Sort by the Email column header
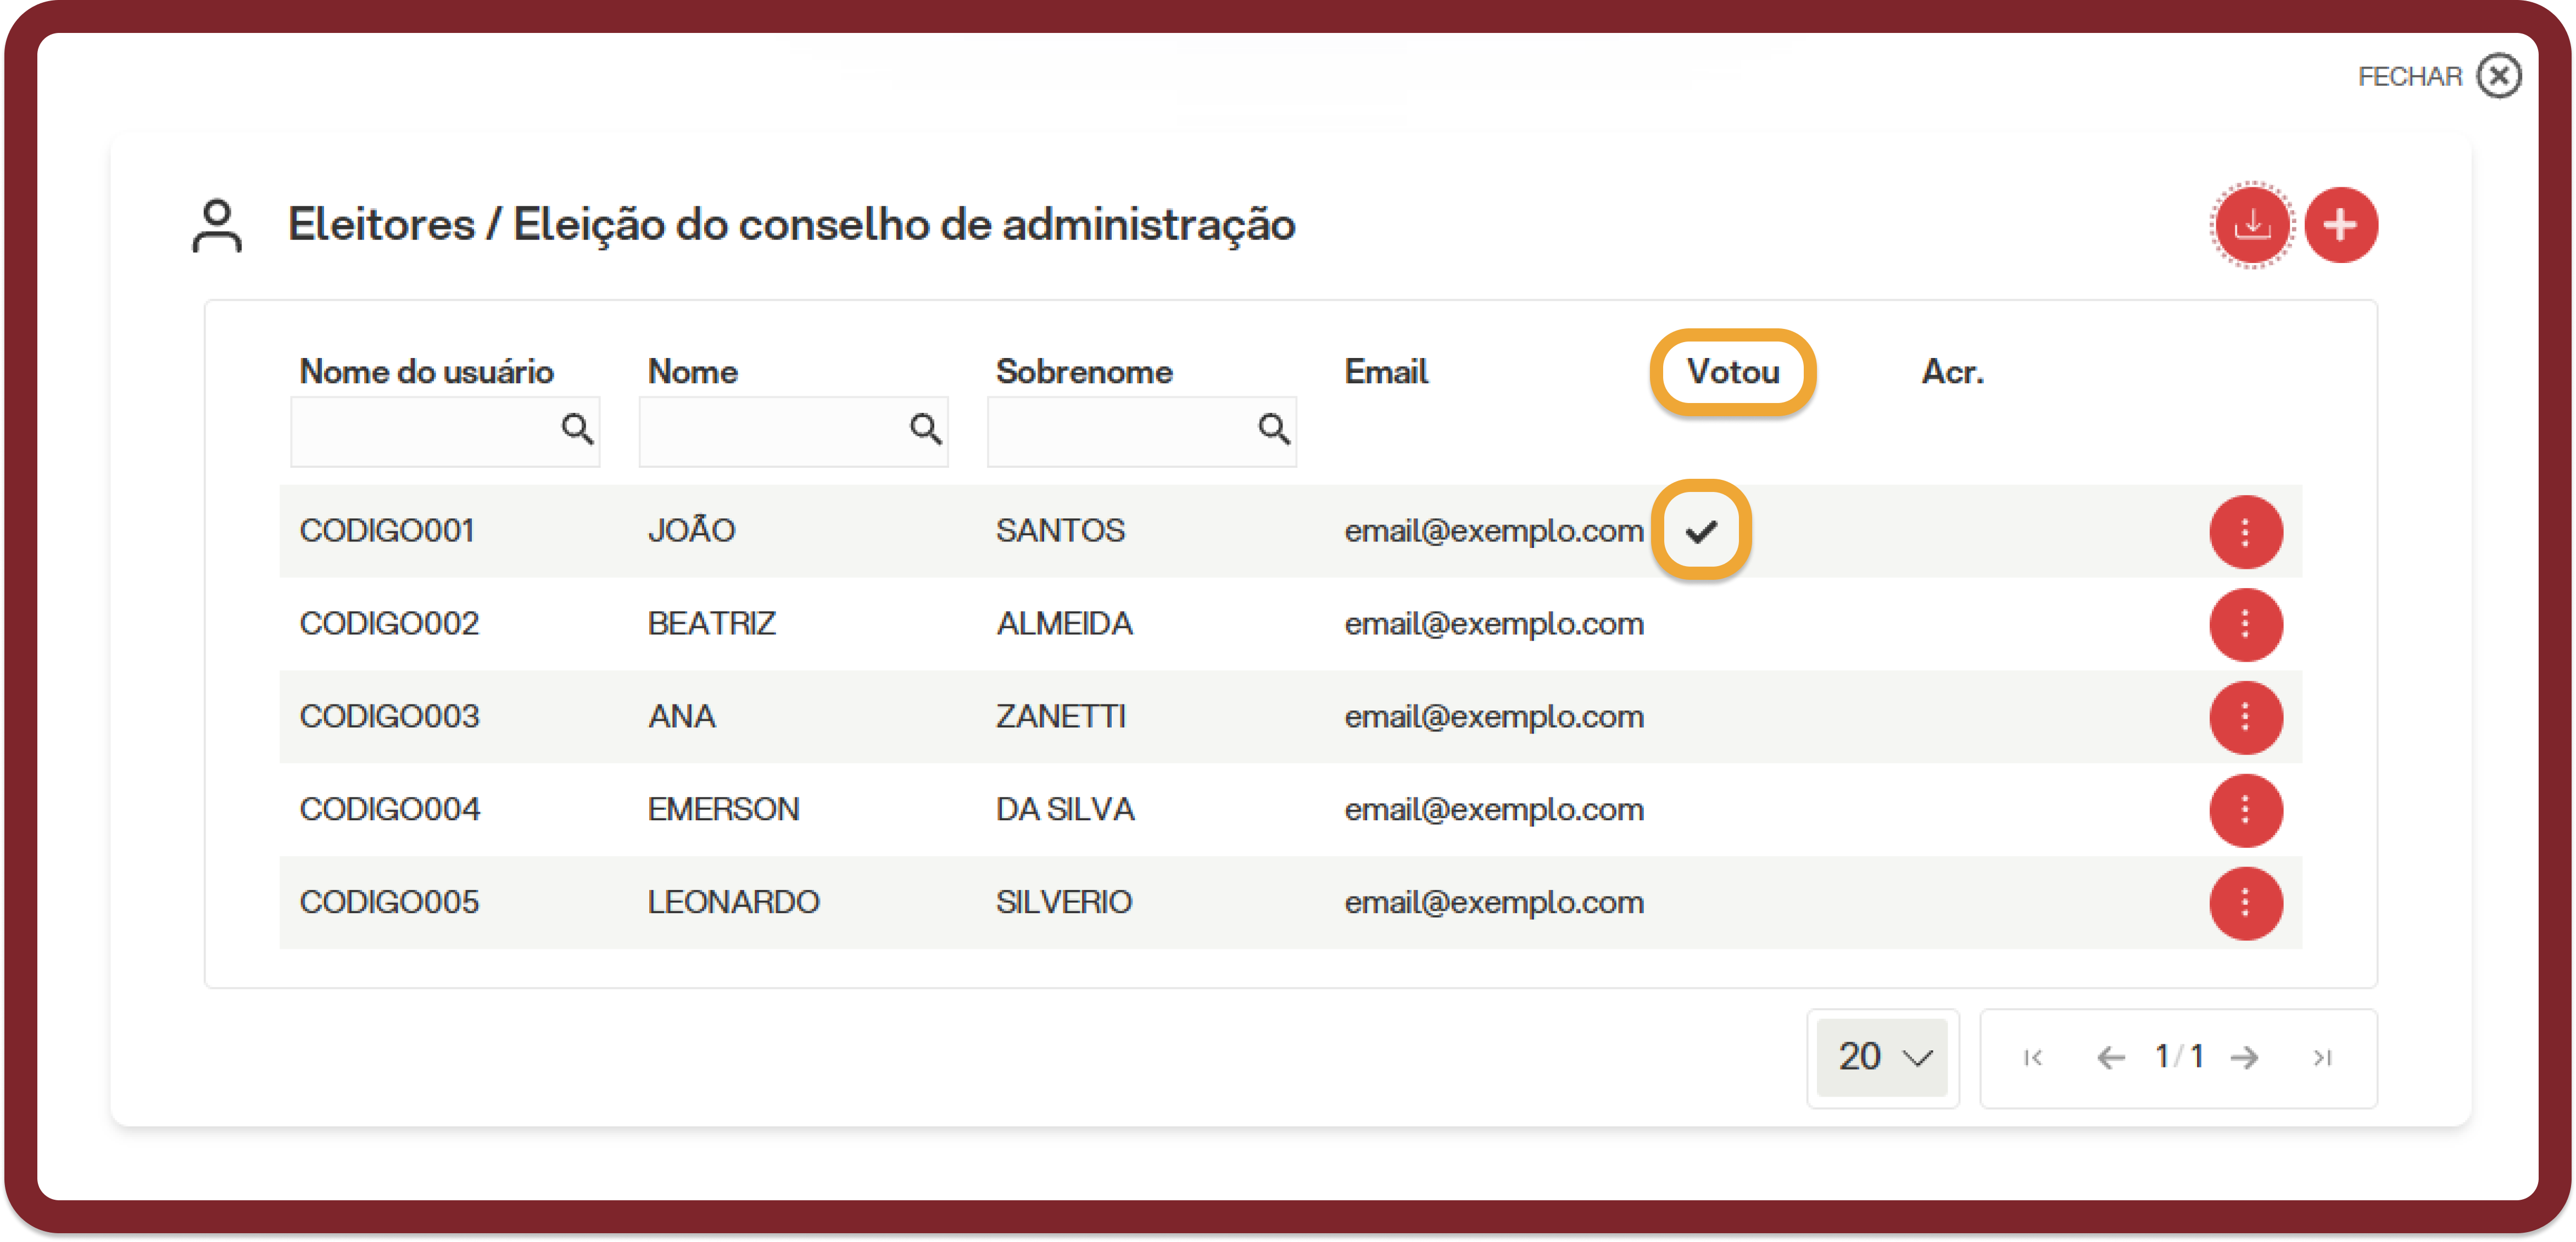2576x1242 pixels. [1386, 372]
